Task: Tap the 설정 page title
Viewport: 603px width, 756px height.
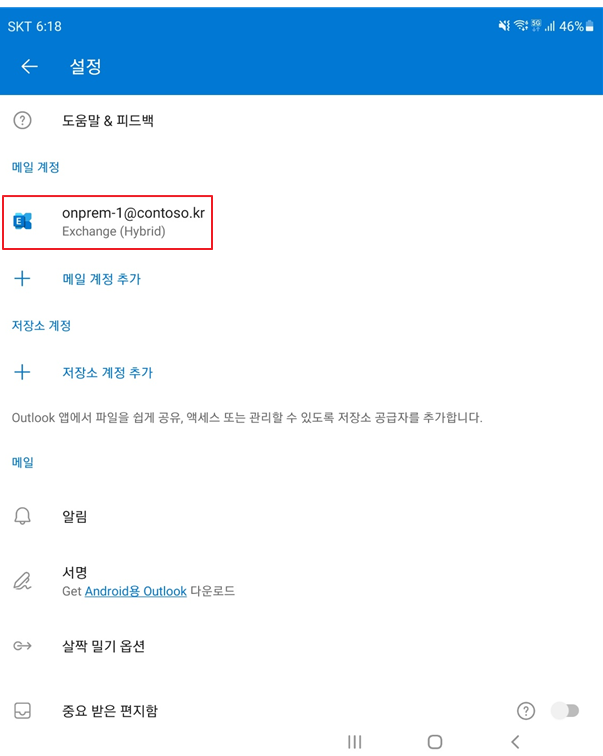Action: pyautogui.click(x=86, y=66)
